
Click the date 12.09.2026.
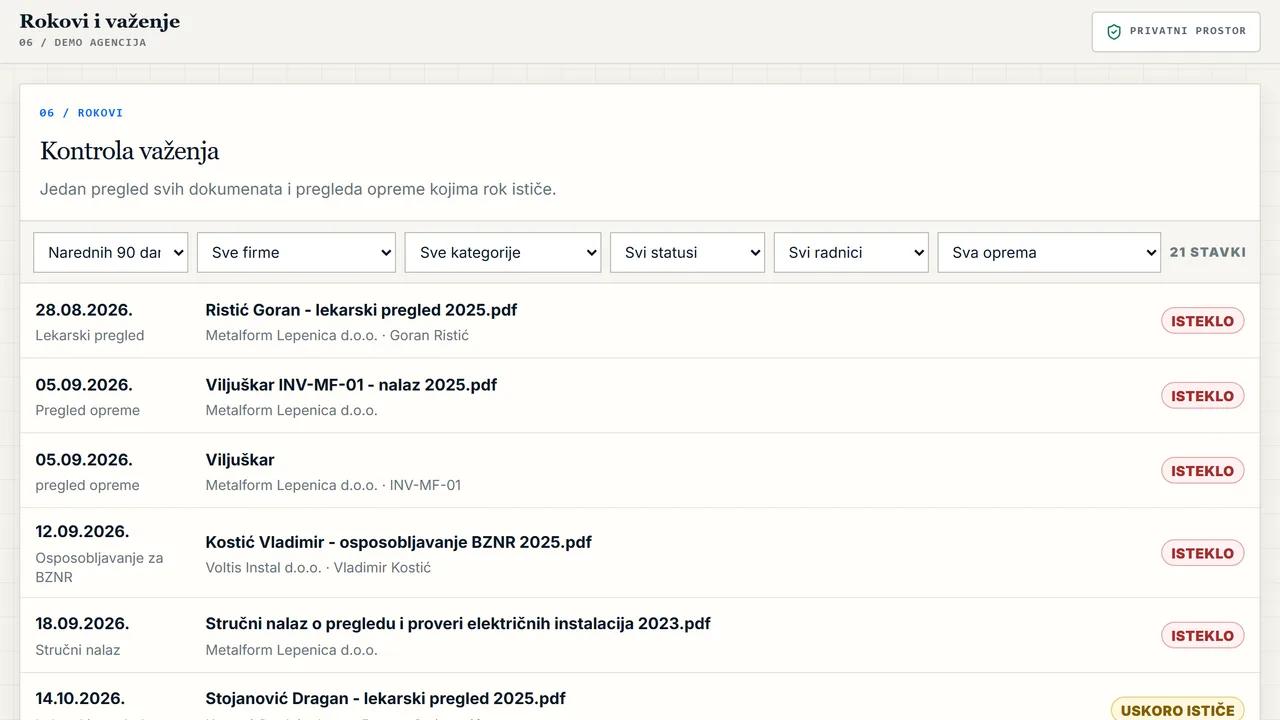tap(82, 532)
